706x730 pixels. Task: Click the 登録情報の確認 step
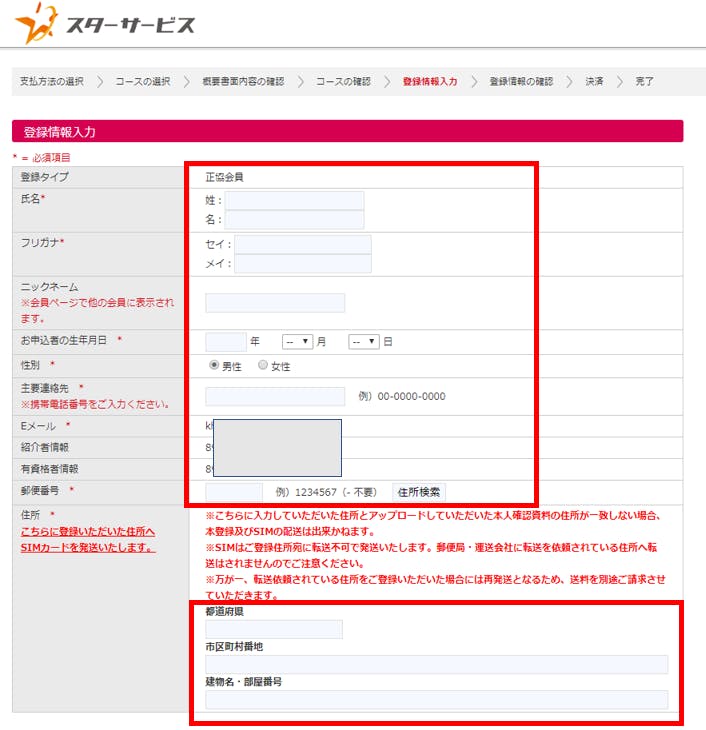click(520, 81)
